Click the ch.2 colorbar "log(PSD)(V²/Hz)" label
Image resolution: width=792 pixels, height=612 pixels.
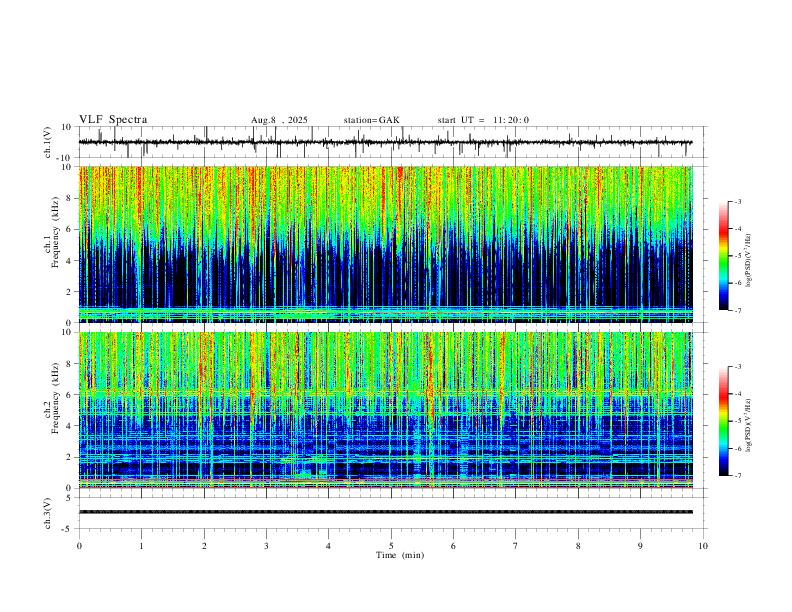coord(748,425)
